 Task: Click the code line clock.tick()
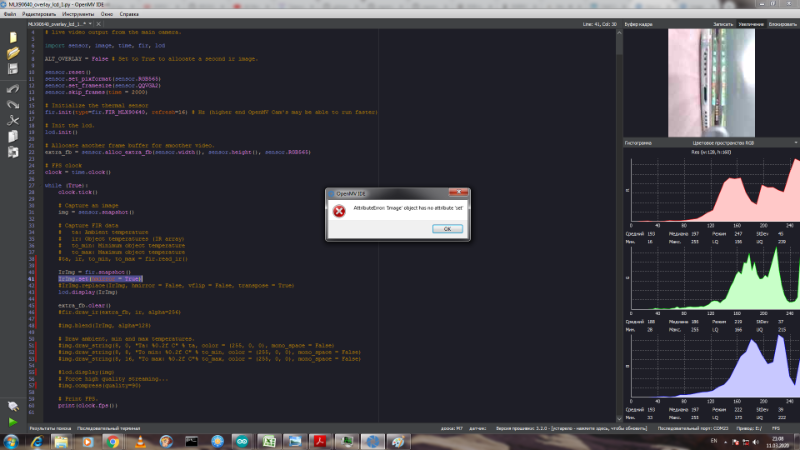[78, 192]
